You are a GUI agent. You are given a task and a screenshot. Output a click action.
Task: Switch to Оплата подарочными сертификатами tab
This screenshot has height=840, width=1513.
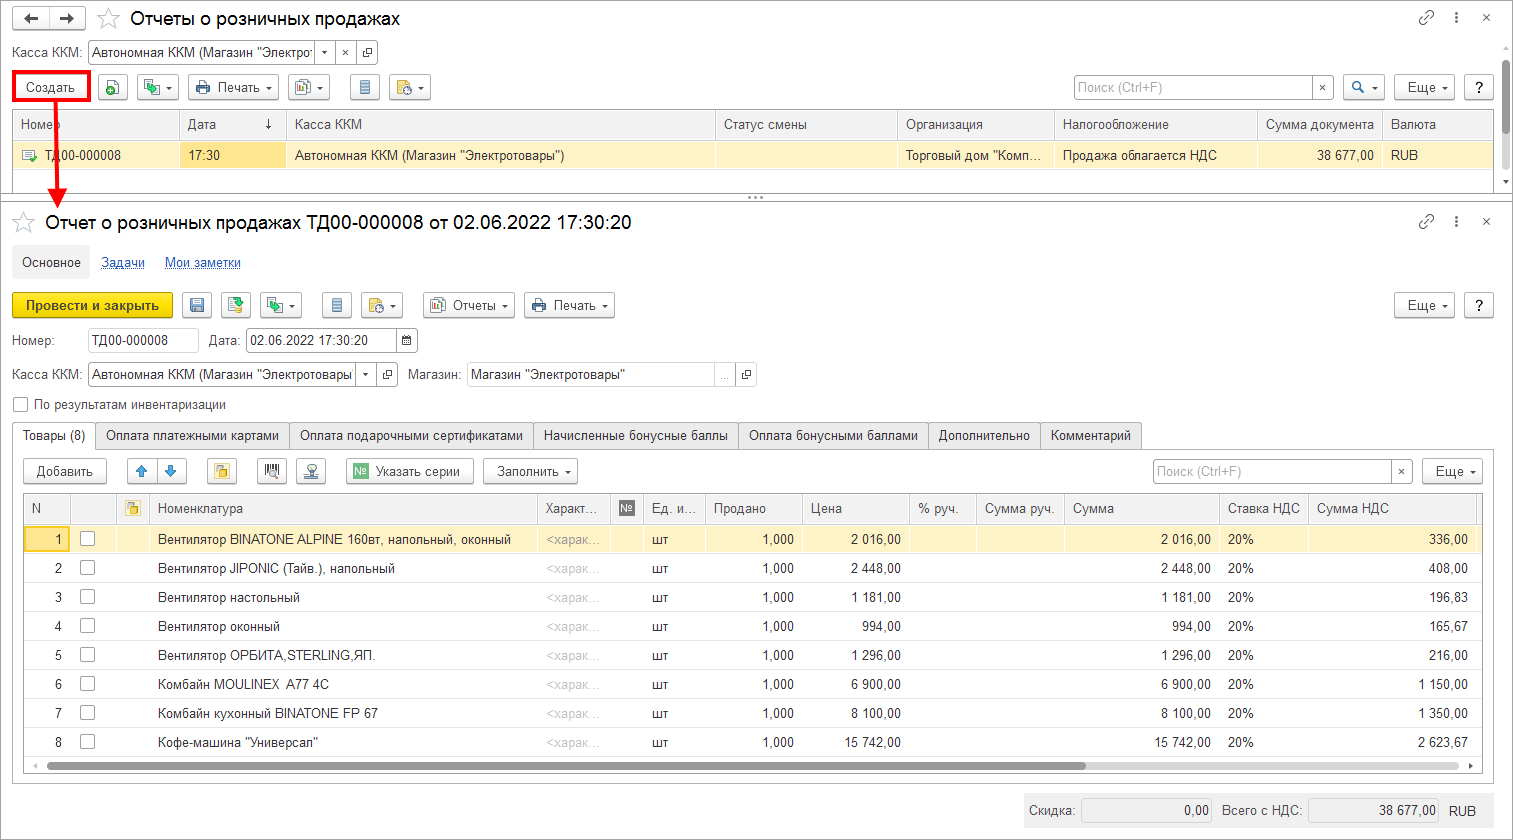coord(411,436)
